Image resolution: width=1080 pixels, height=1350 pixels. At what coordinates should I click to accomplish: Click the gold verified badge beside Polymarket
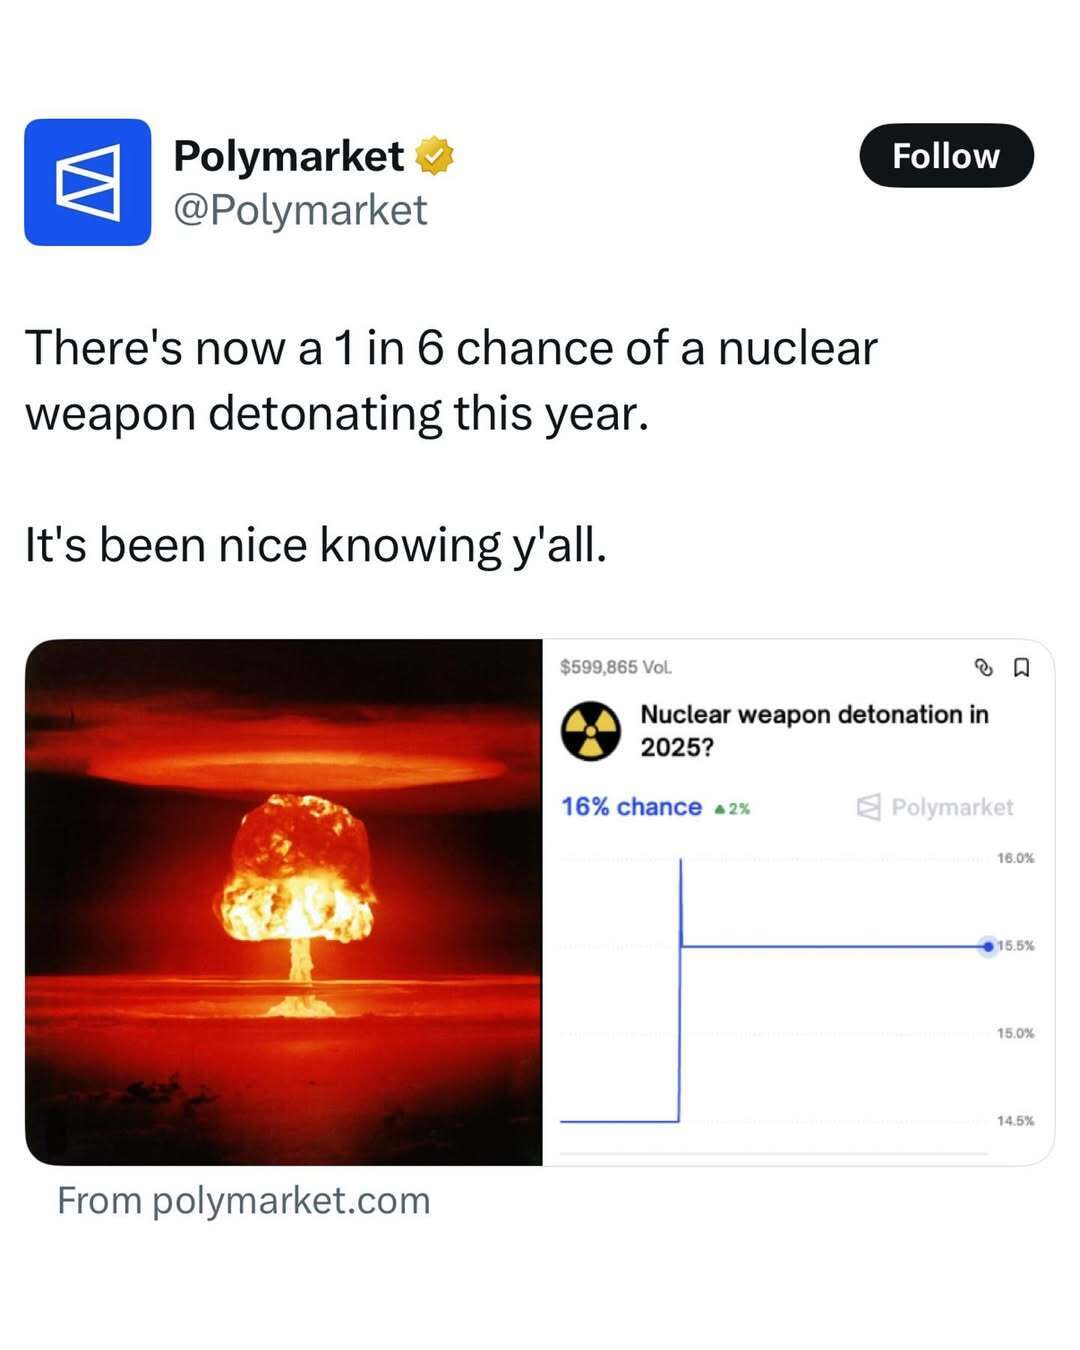click(434, 156)
